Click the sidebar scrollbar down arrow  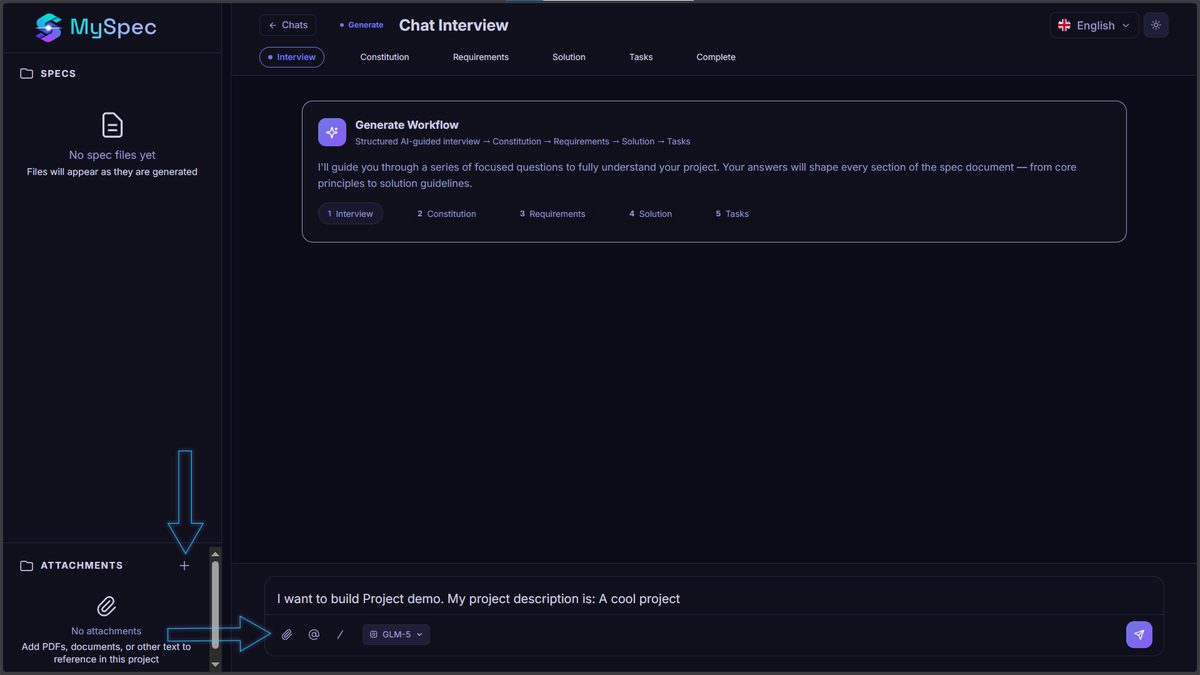215,663
